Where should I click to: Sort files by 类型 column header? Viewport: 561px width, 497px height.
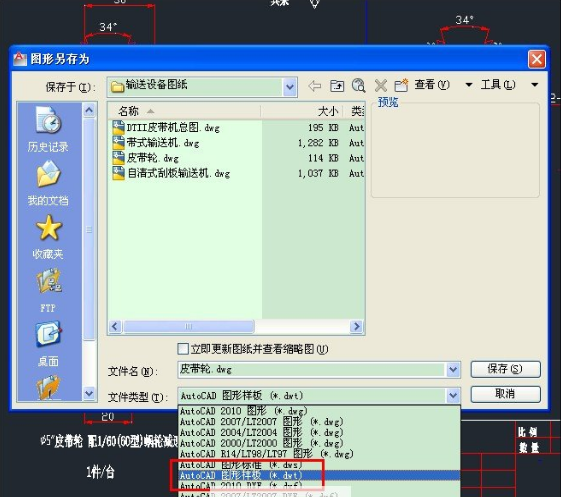point(354,111)
